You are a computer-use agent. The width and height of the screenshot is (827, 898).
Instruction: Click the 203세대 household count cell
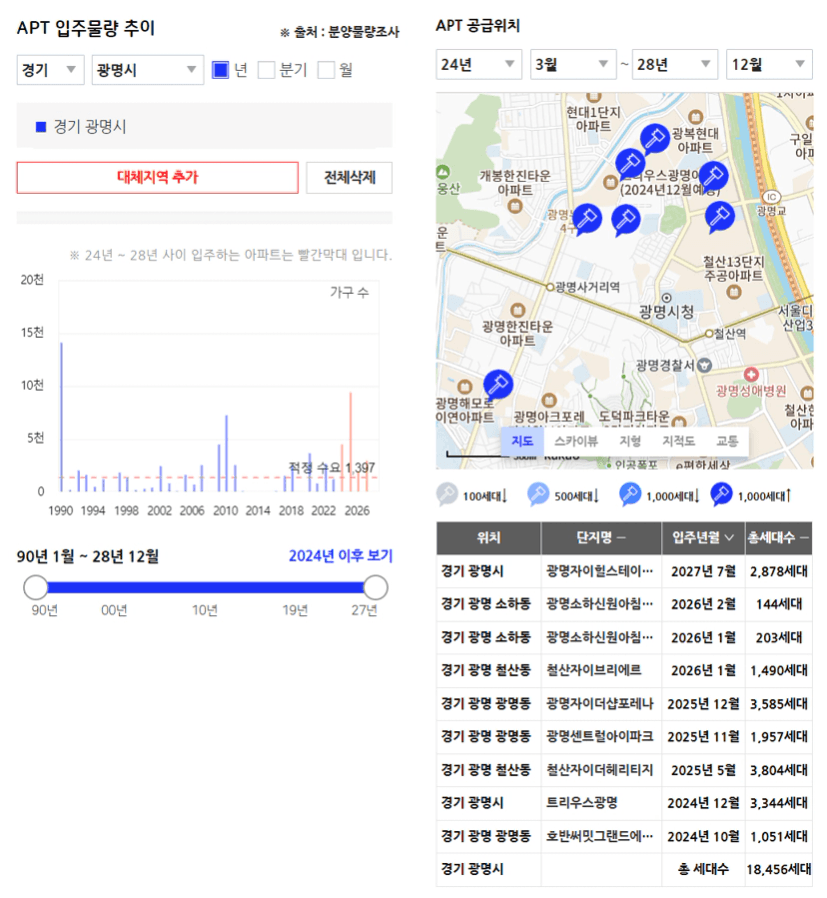point(779,637)
